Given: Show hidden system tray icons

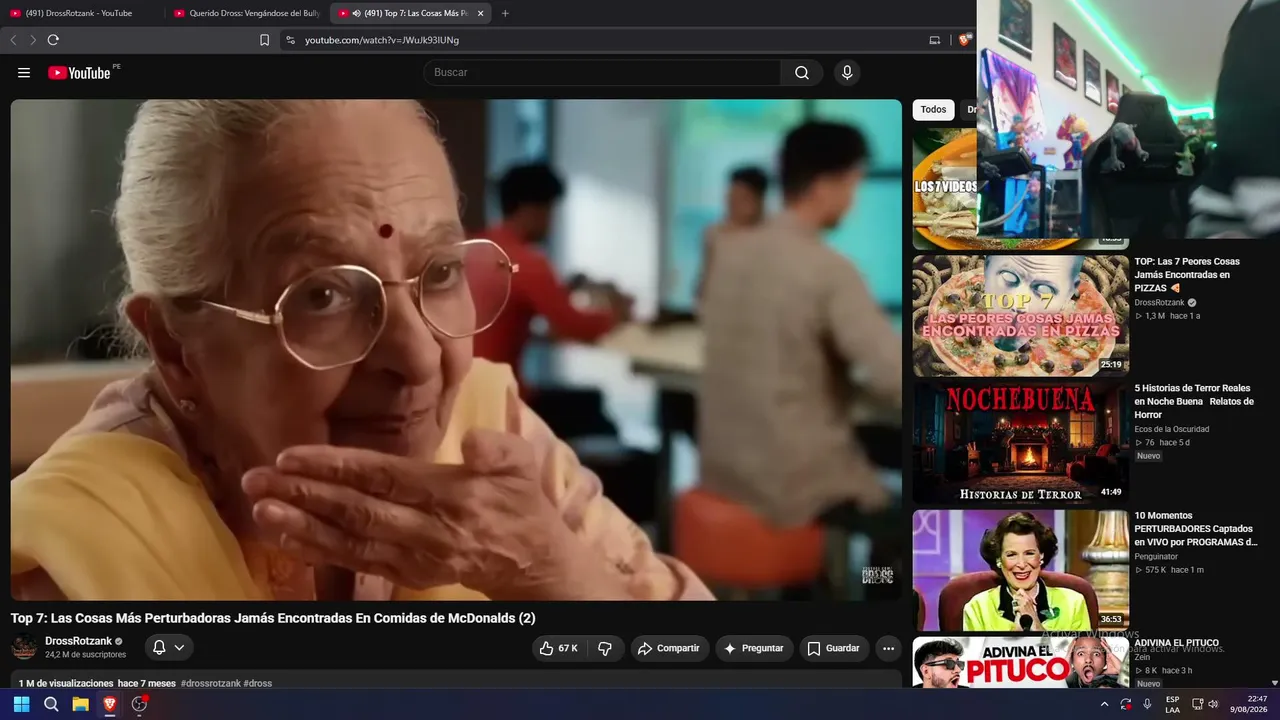Looking at the screenshot, I should click(x=1104, y=704).
